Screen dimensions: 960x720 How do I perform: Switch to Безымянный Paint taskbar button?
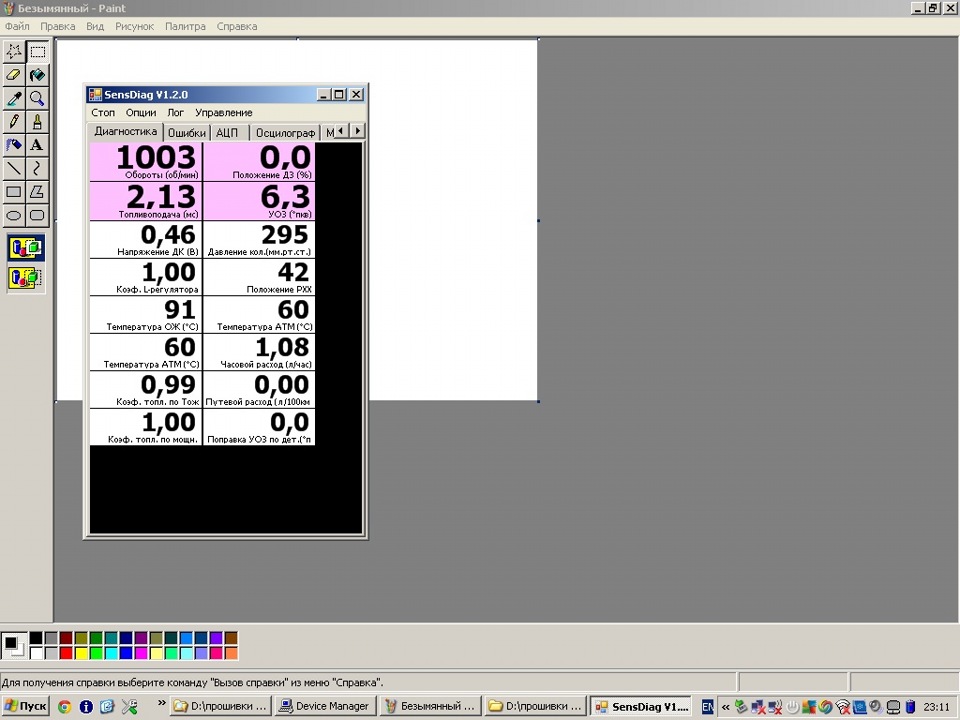(430, 706)
